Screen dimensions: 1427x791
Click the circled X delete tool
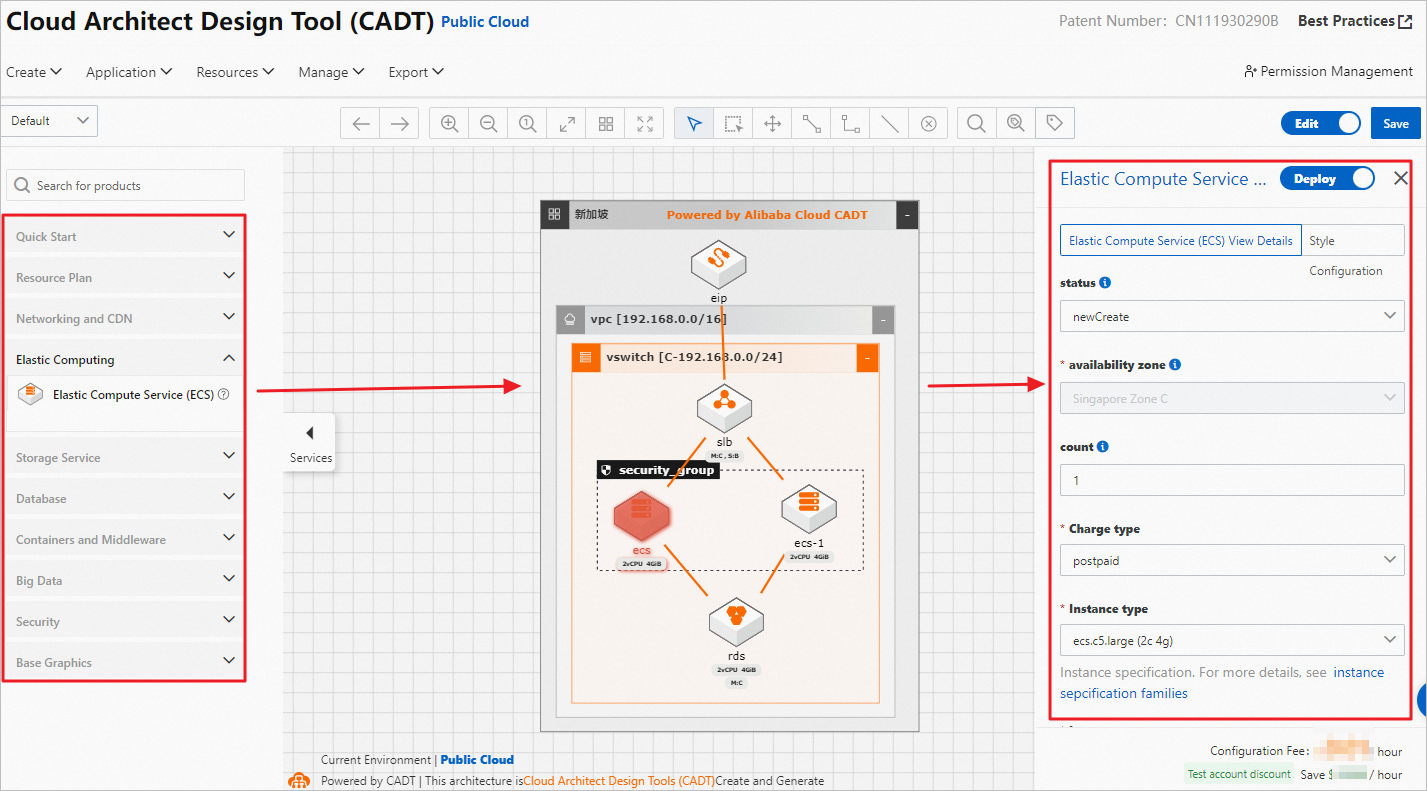[928, 124]
